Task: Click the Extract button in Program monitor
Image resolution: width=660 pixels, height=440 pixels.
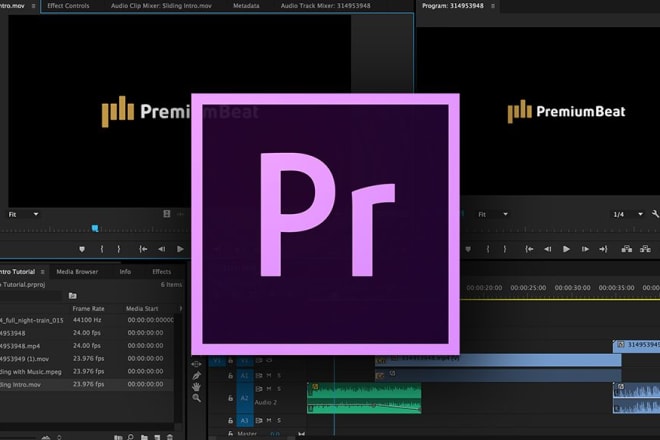Action: click(645, 249)
